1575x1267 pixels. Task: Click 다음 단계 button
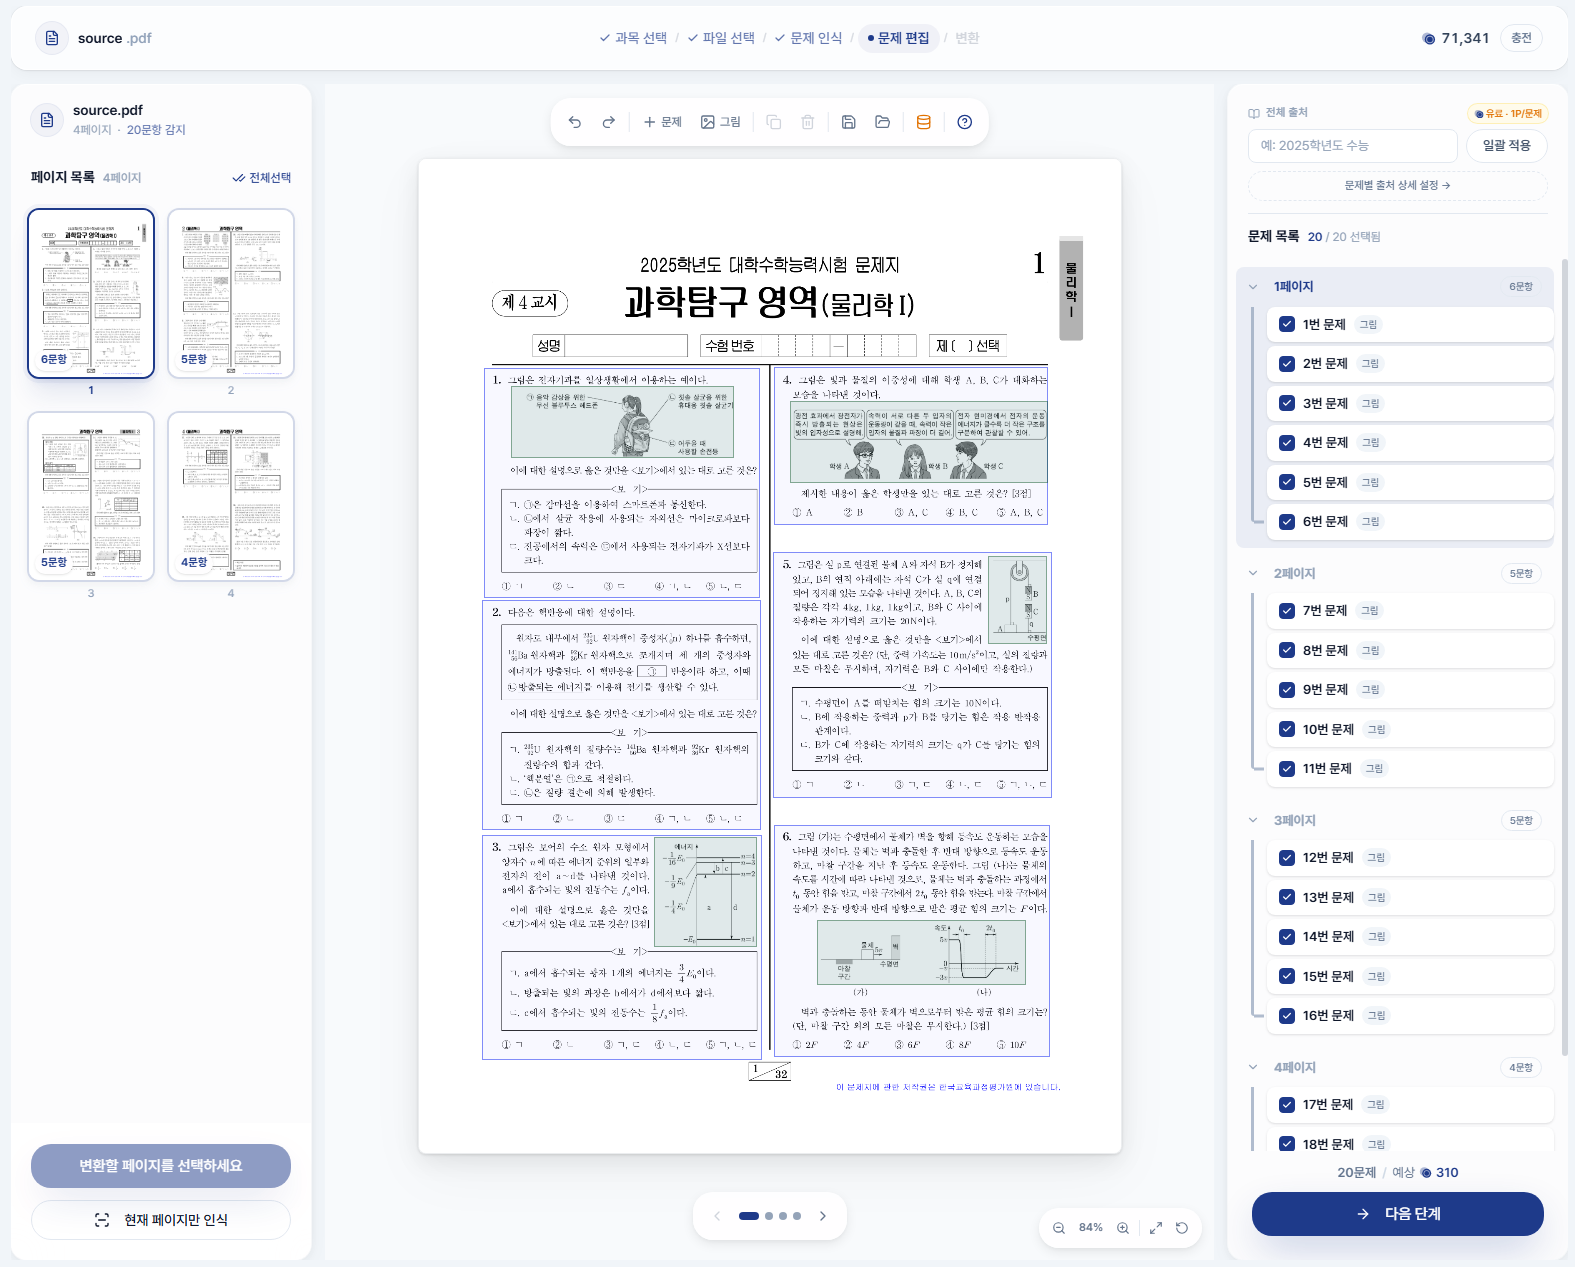pos(1397,1214)
